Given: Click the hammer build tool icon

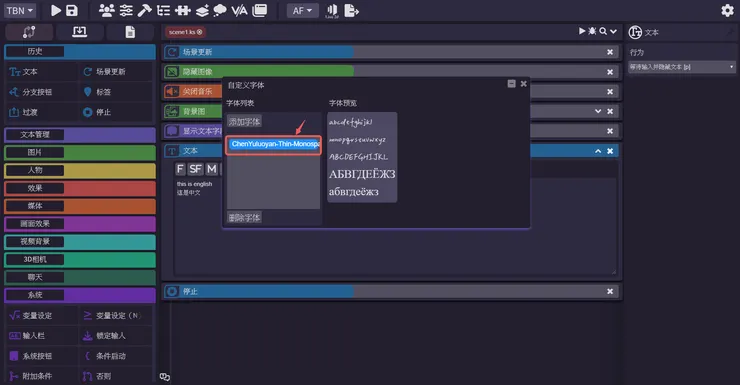Looking at the screenshot, I should (x=144, y=10).
